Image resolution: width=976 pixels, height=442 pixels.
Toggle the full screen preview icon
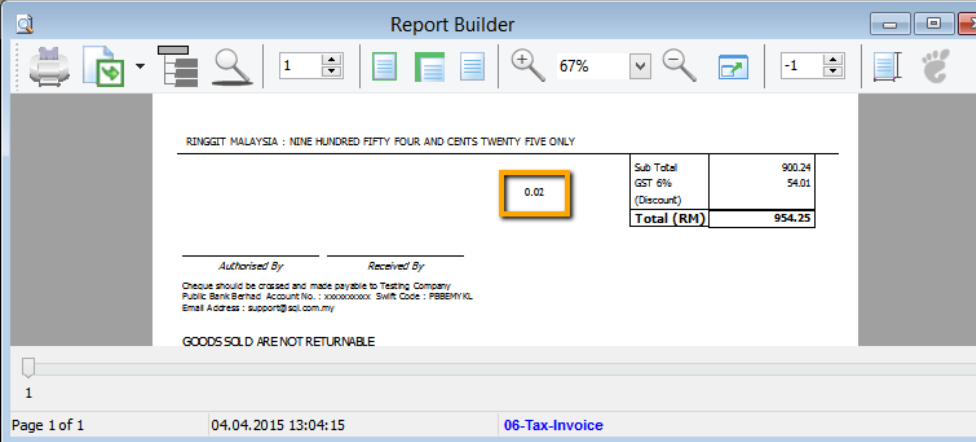tap(733, 67)
